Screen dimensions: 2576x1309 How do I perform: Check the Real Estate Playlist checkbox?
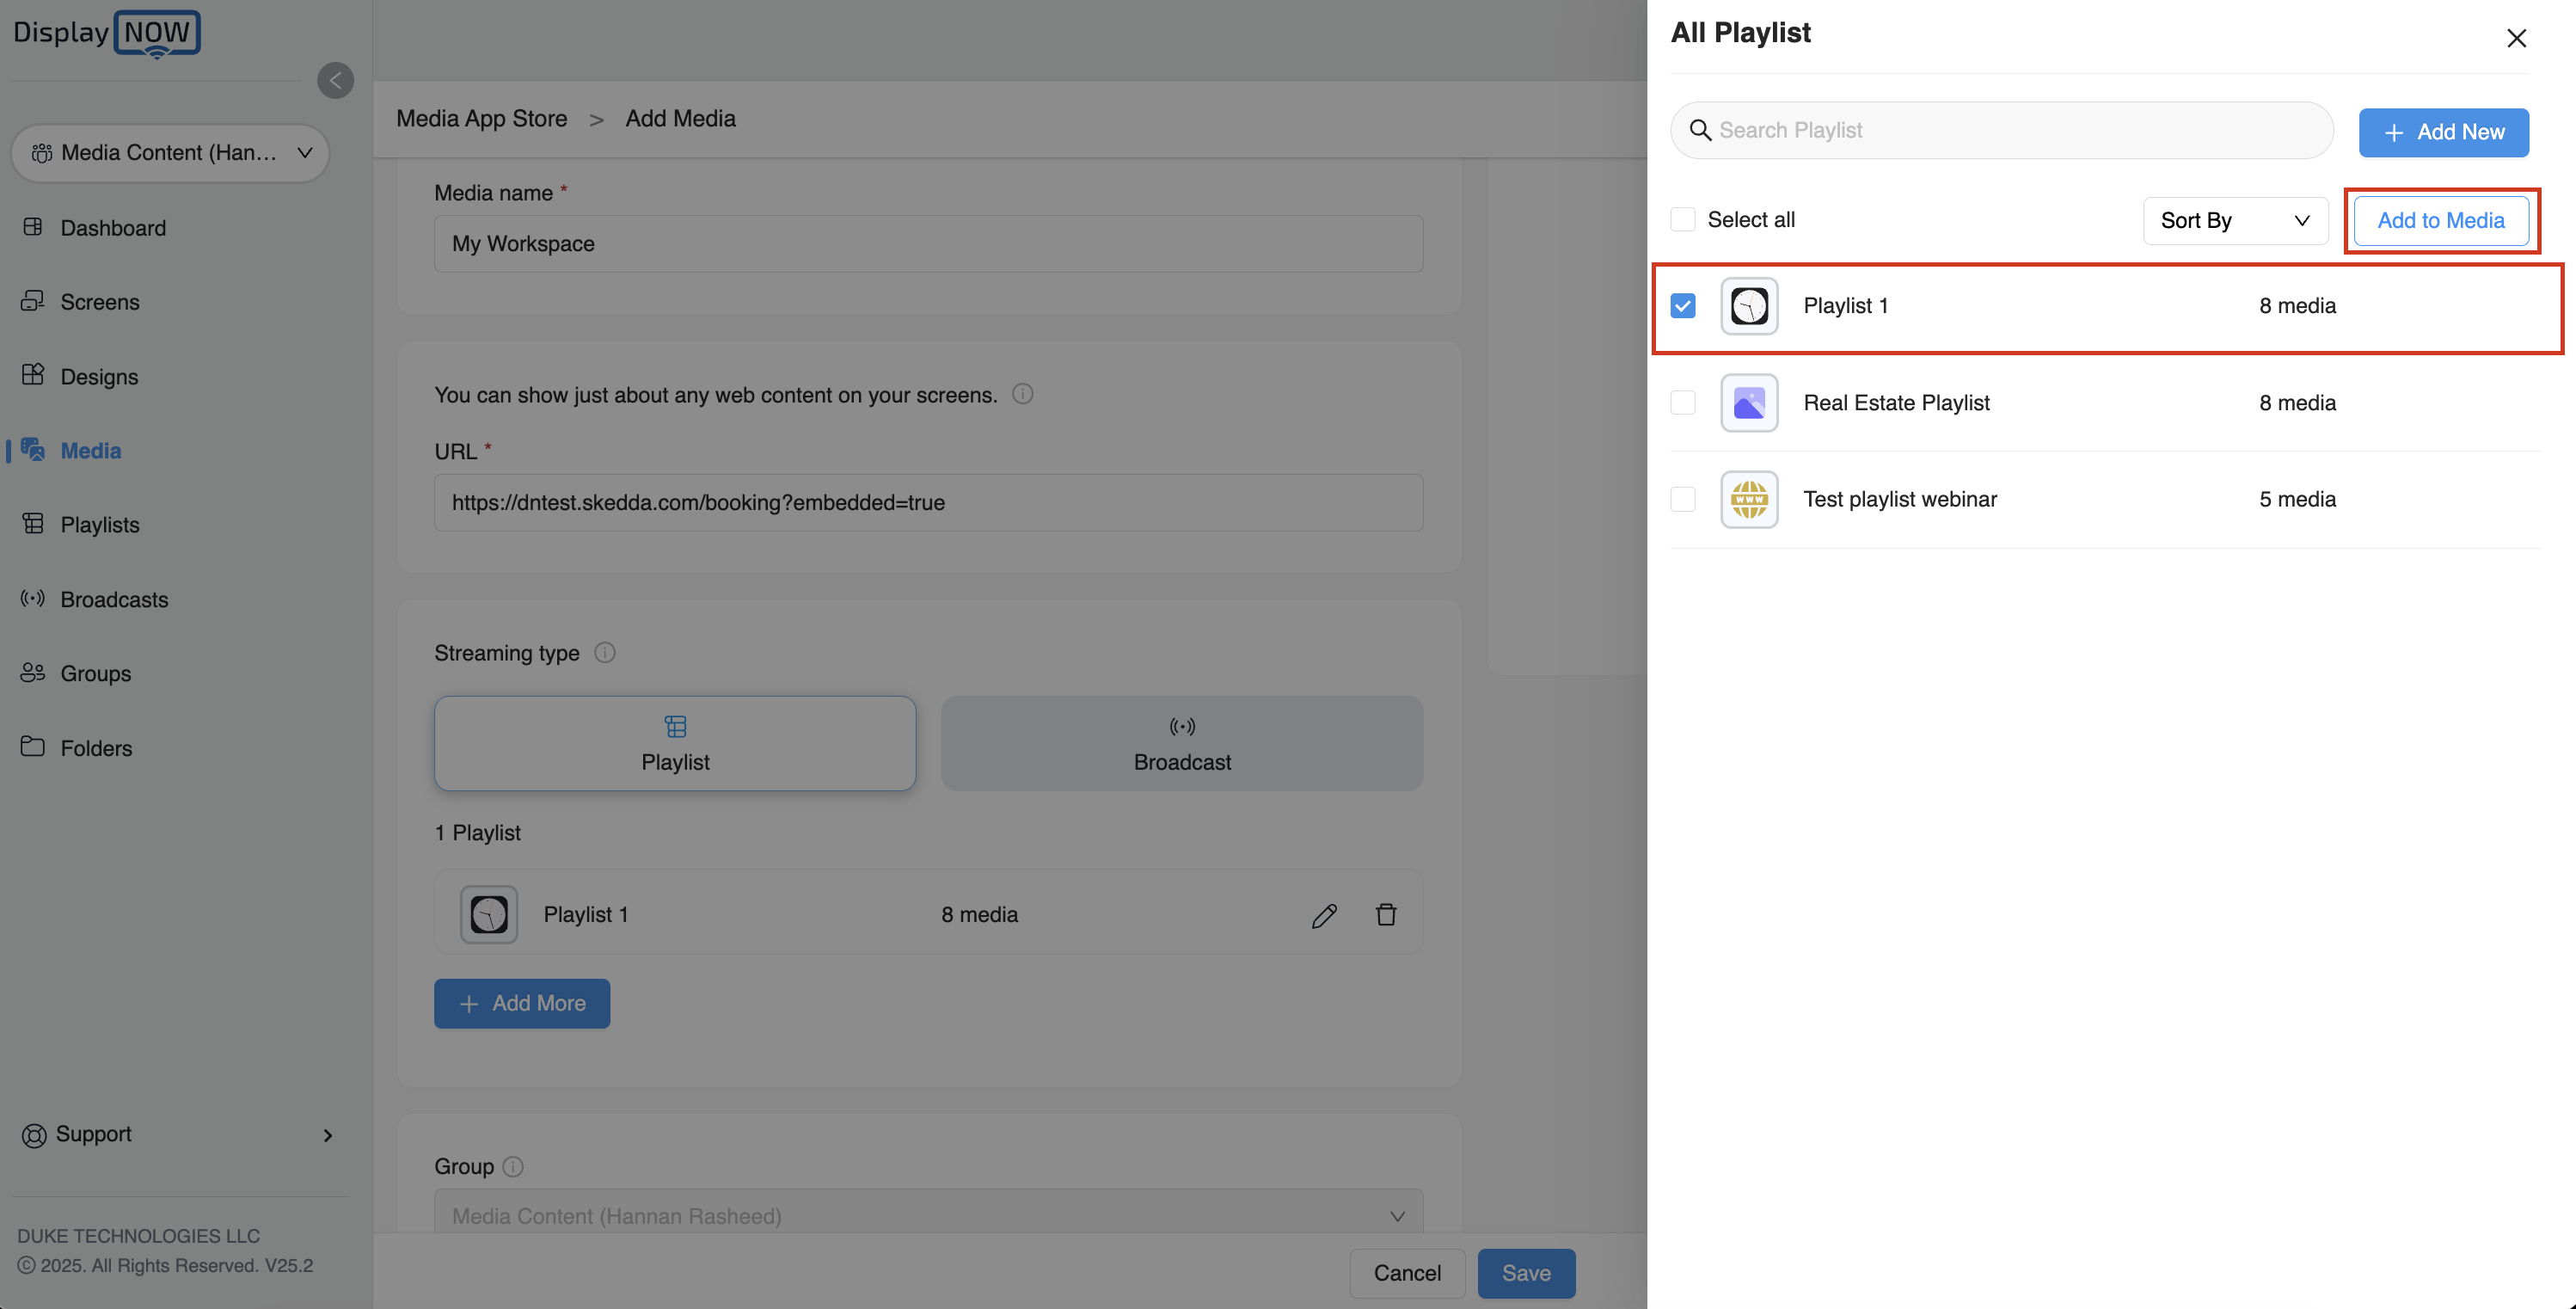[x=1683, y=402]
